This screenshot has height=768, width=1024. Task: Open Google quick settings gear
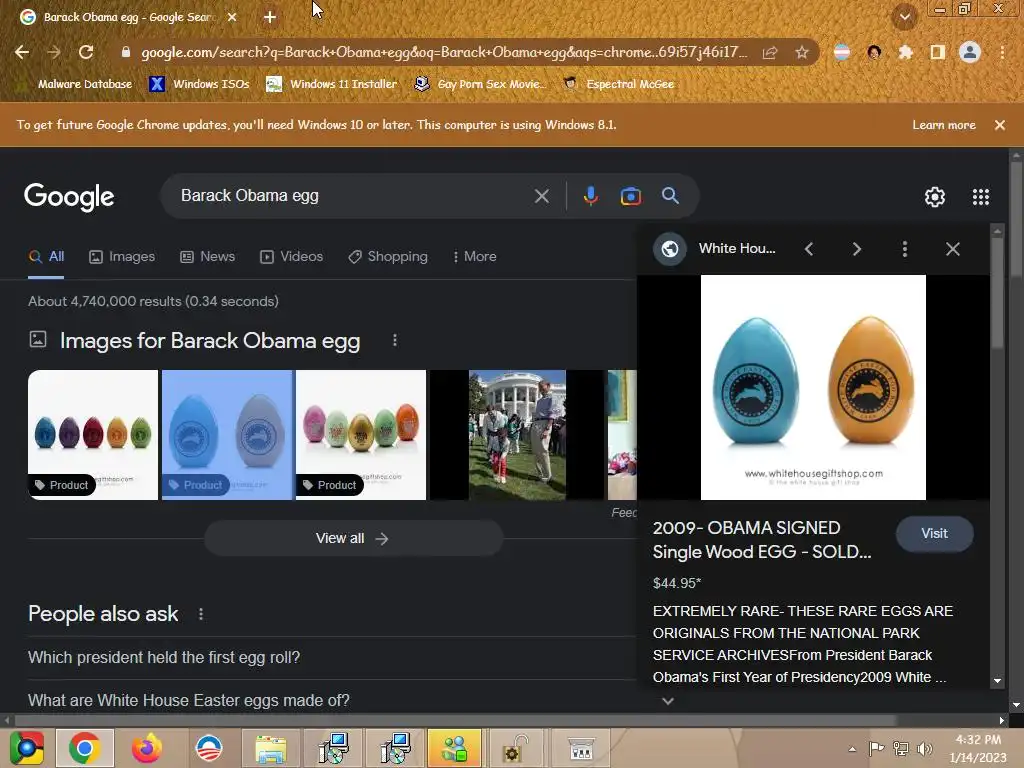click(x=935, y=197)
